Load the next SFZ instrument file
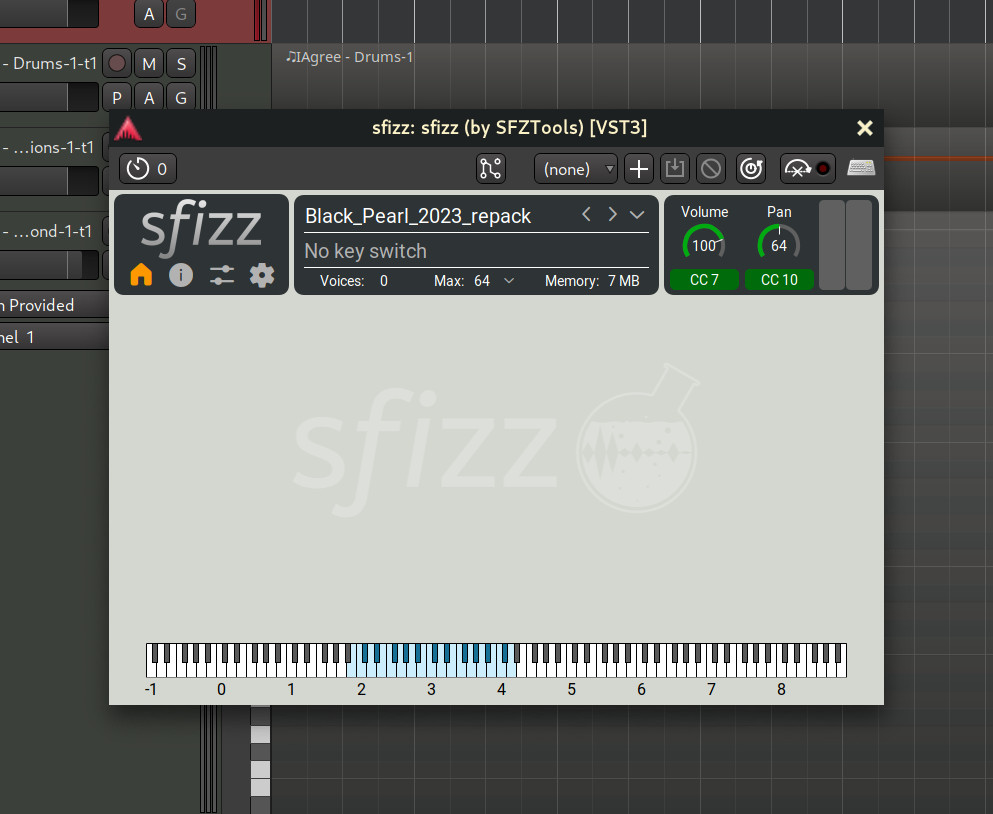The width and height of the screenshot is (993, 814). (x=612, y=215)
